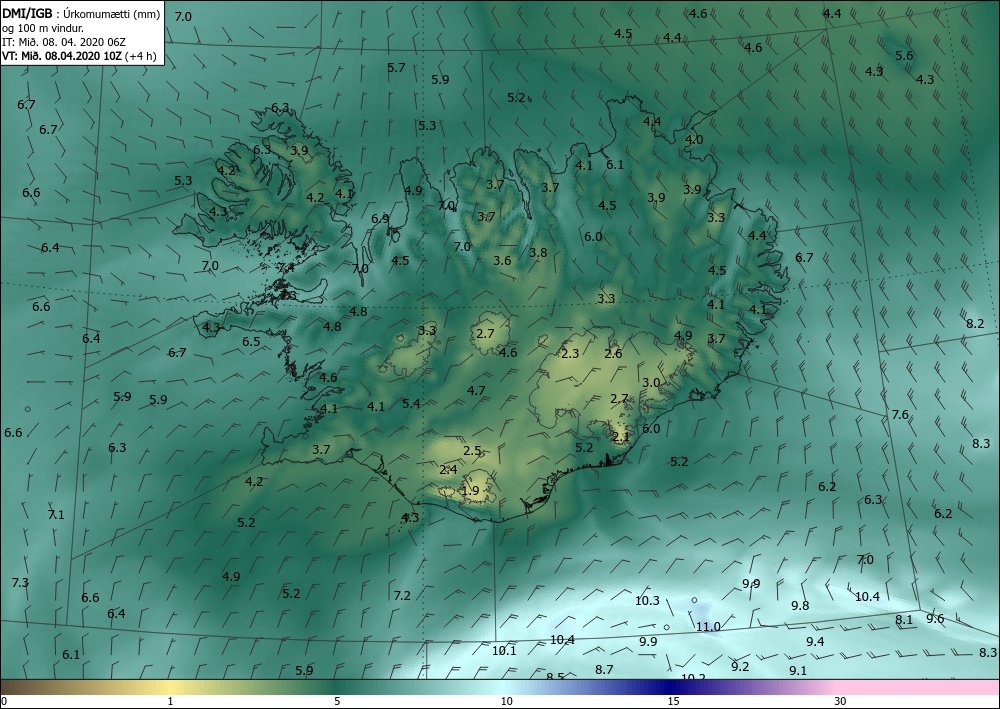The width and height of the screenshot is (1000, 709).
Task: Select the 2.6 value over the large glacier
Action: point(613,353)
